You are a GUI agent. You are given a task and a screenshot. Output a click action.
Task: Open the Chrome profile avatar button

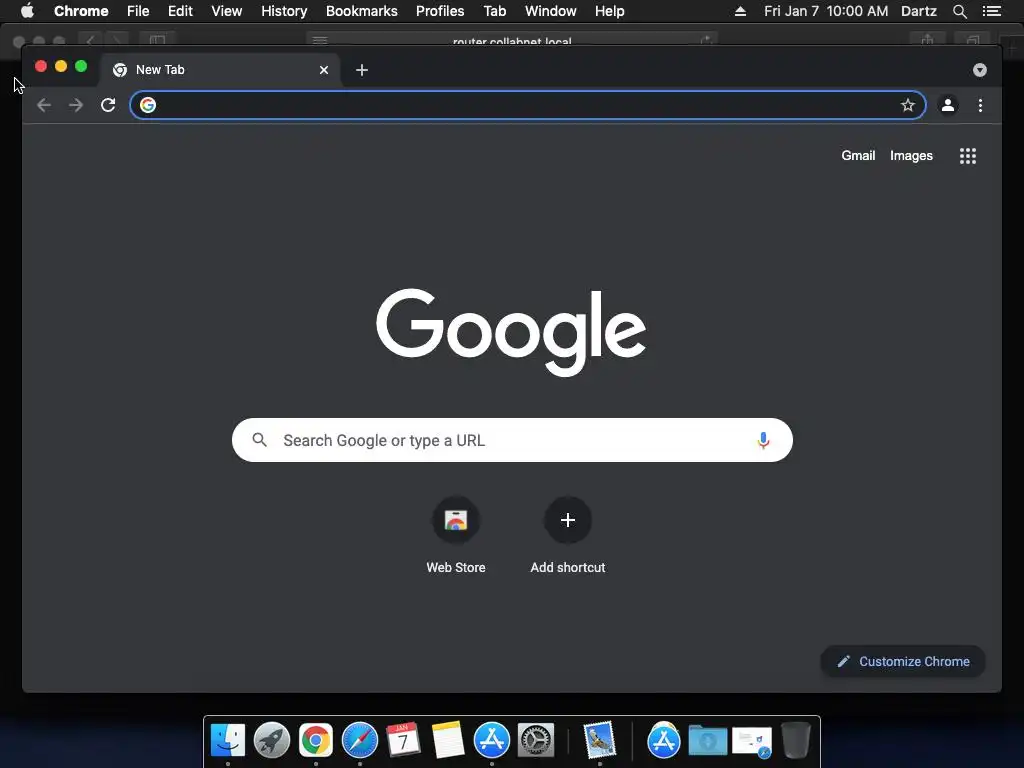[x=948, y=105]
